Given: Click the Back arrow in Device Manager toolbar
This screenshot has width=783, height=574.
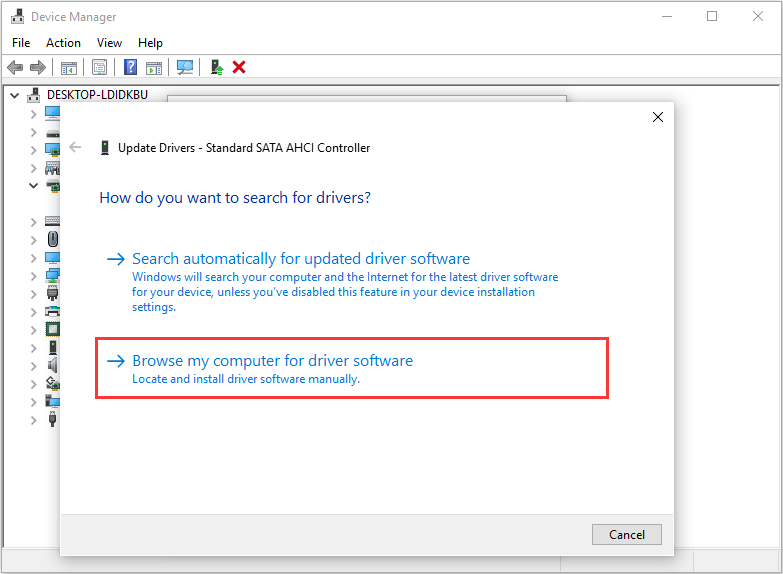Looking at the screenshot, I should coord(15,67).
